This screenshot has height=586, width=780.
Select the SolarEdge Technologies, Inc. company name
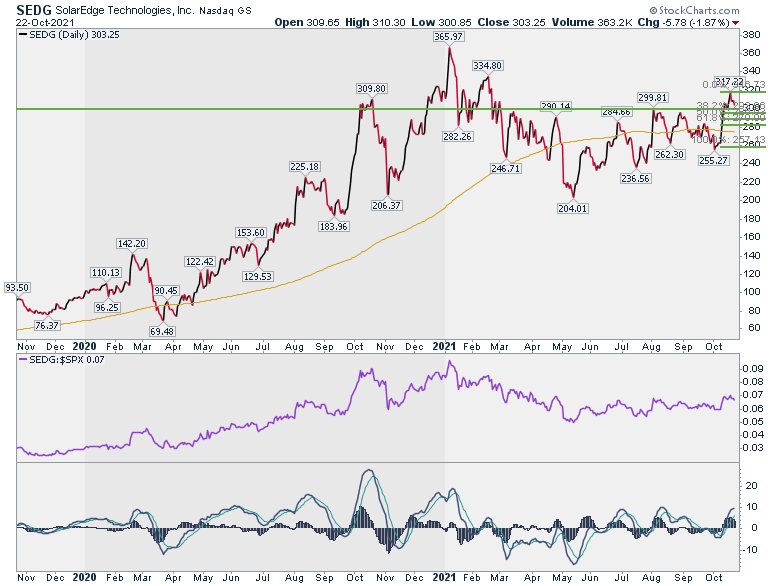(x=125, y=10)
